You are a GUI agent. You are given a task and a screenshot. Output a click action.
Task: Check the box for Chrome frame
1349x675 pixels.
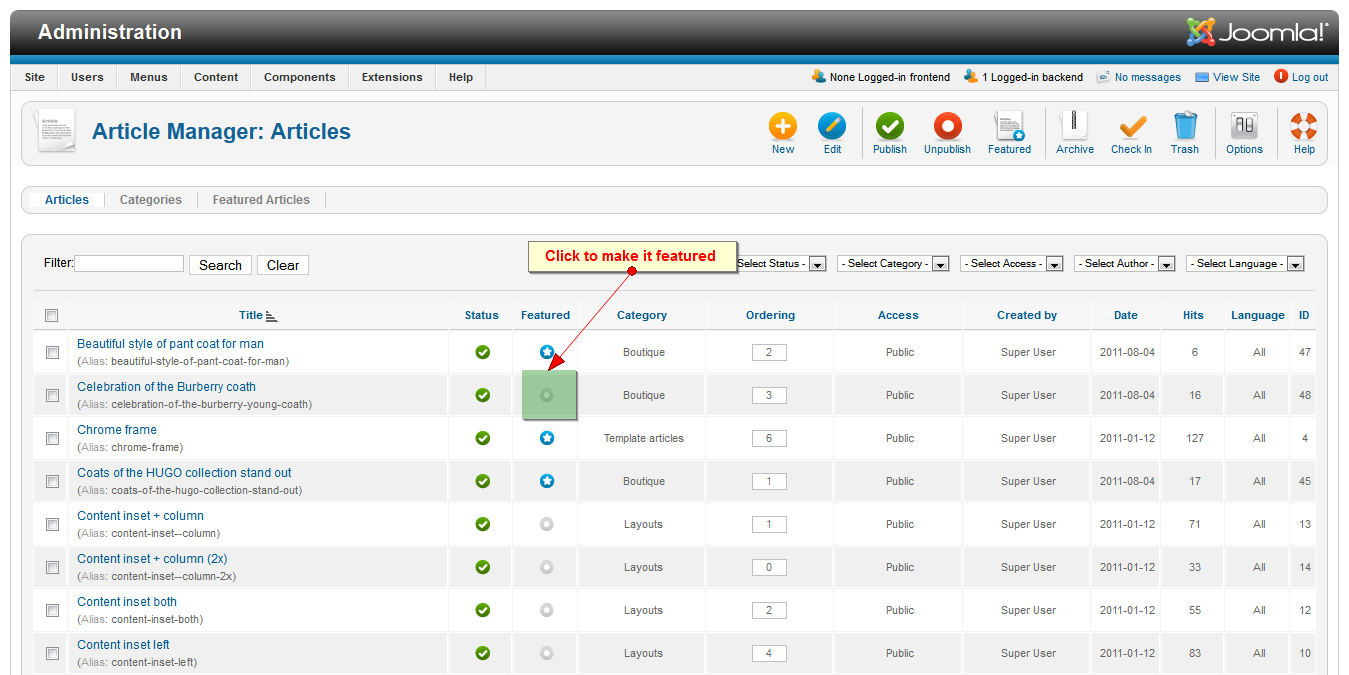point(52,438)
